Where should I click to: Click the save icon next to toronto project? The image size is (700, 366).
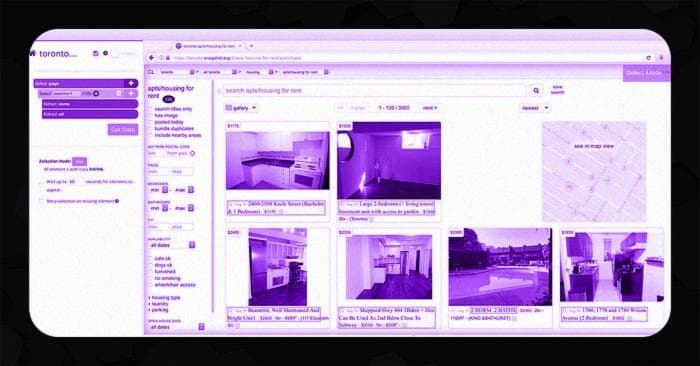[x=96, y=53]
